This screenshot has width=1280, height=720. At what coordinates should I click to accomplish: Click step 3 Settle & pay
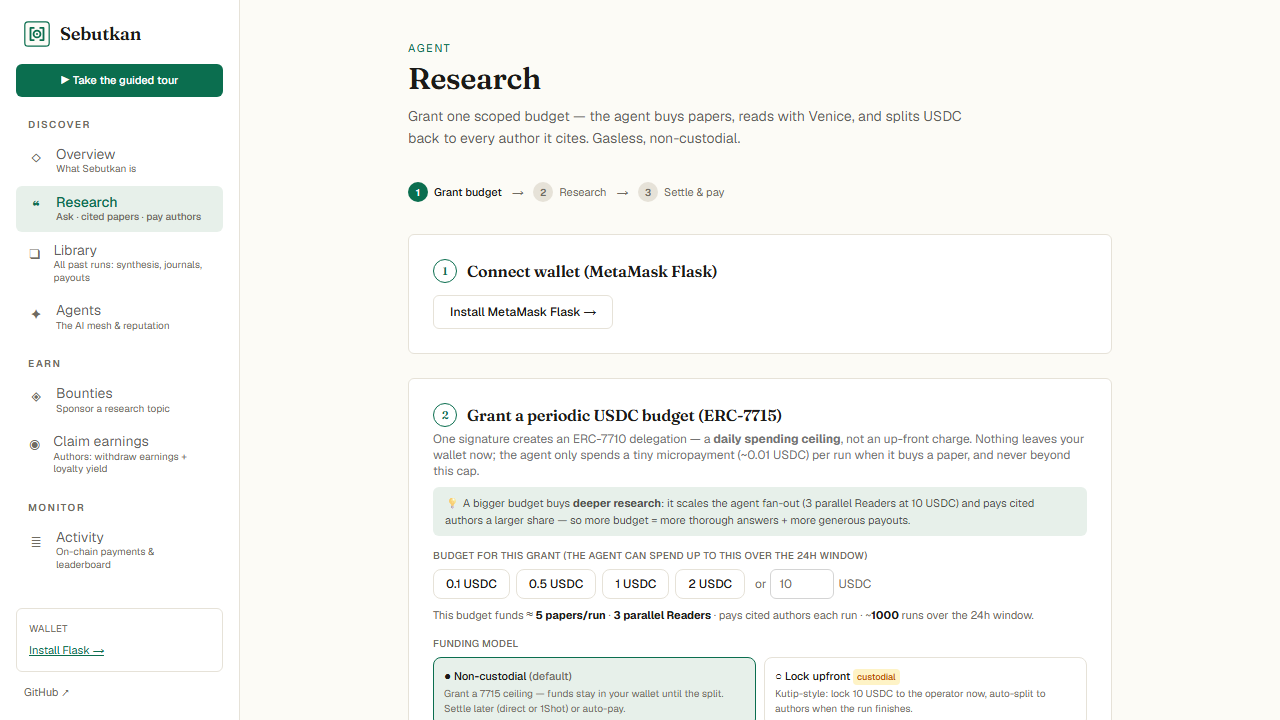[x=681, y=192]
